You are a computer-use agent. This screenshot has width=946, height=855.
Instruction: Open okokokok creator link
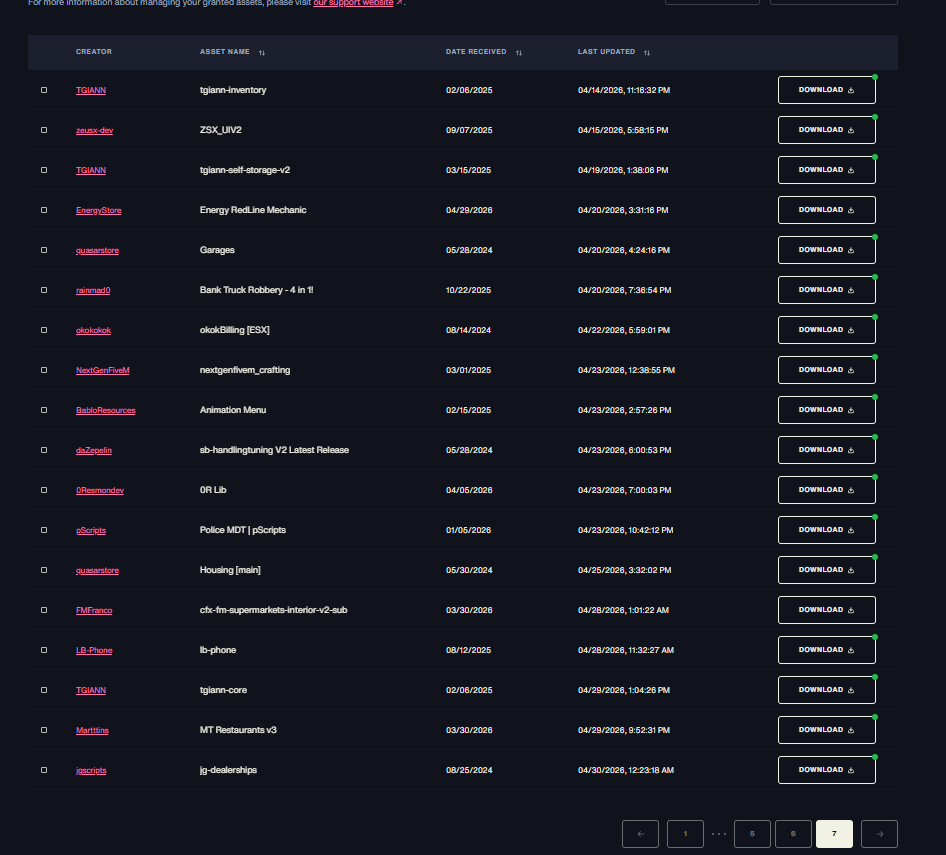pyautogui.click(x=94, y=330)
